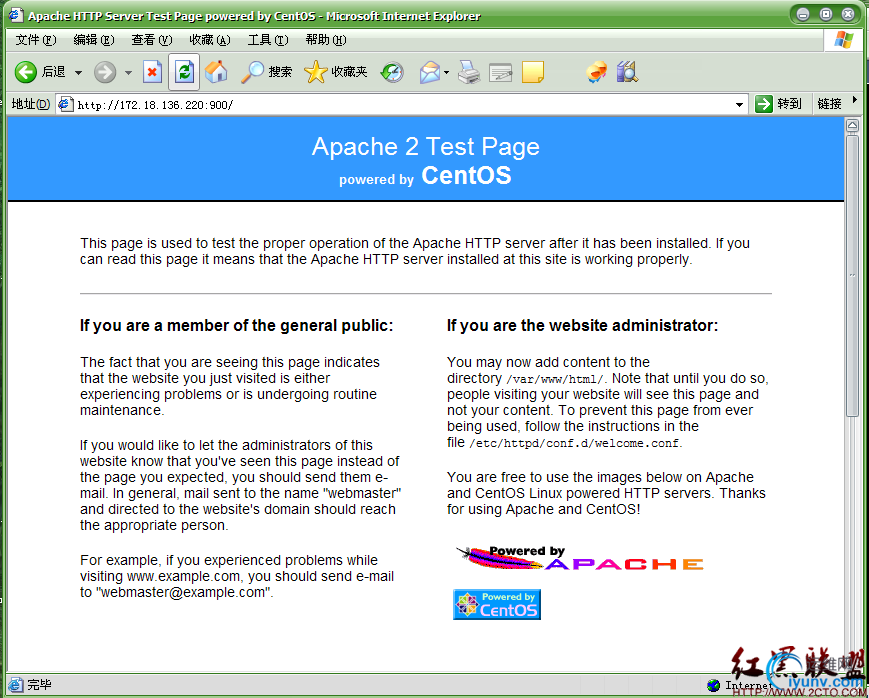Click the Internet zone globe icon
Image resolution: width=869 pixels, height=698 pixels.
click(714, 686)
